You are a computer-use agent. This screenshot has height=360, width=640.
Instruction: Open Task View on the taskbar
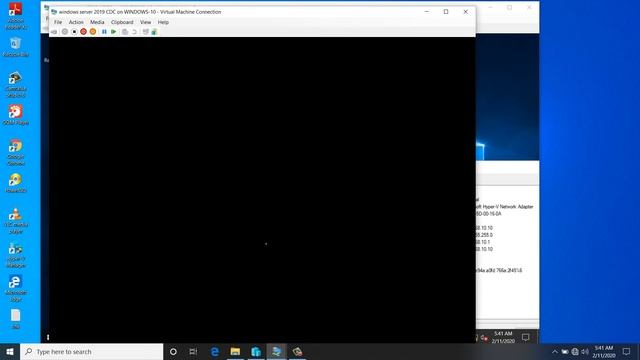click(x=193, y=351)
